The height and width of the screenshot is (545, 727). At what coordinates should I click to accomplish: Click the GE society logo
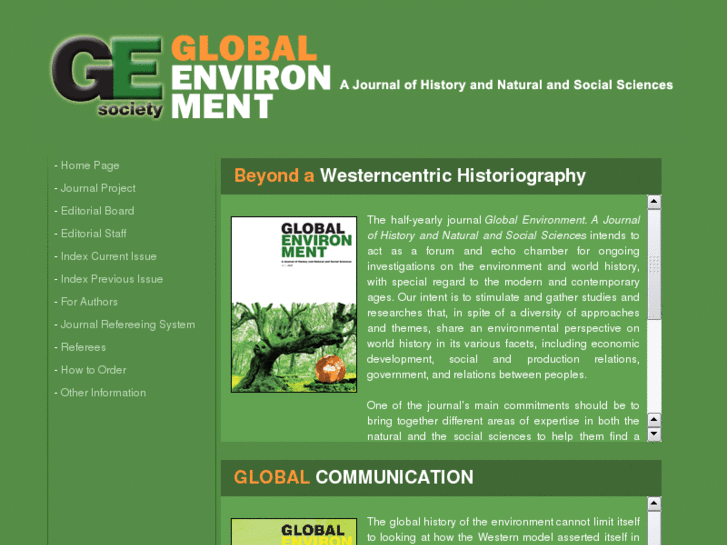107,77
